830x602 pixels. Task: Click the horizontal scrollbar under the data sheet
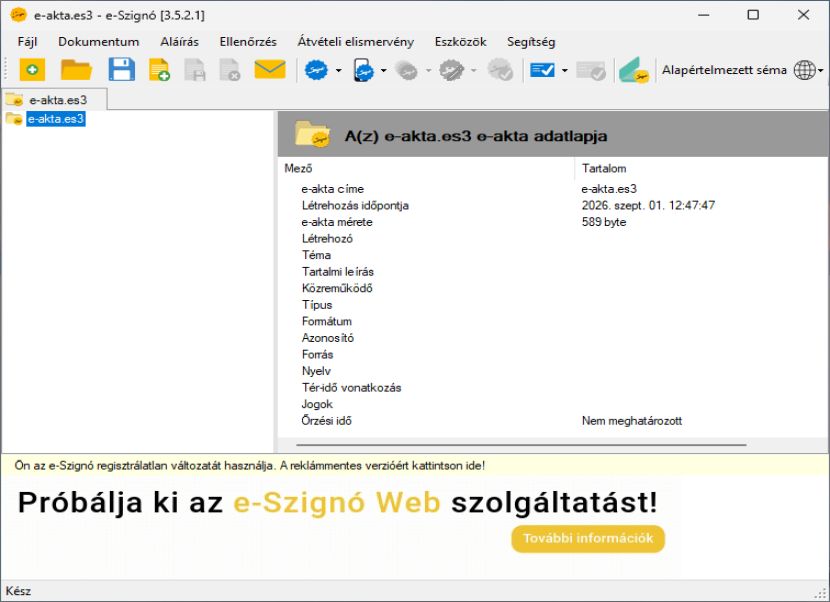[521, 445]
